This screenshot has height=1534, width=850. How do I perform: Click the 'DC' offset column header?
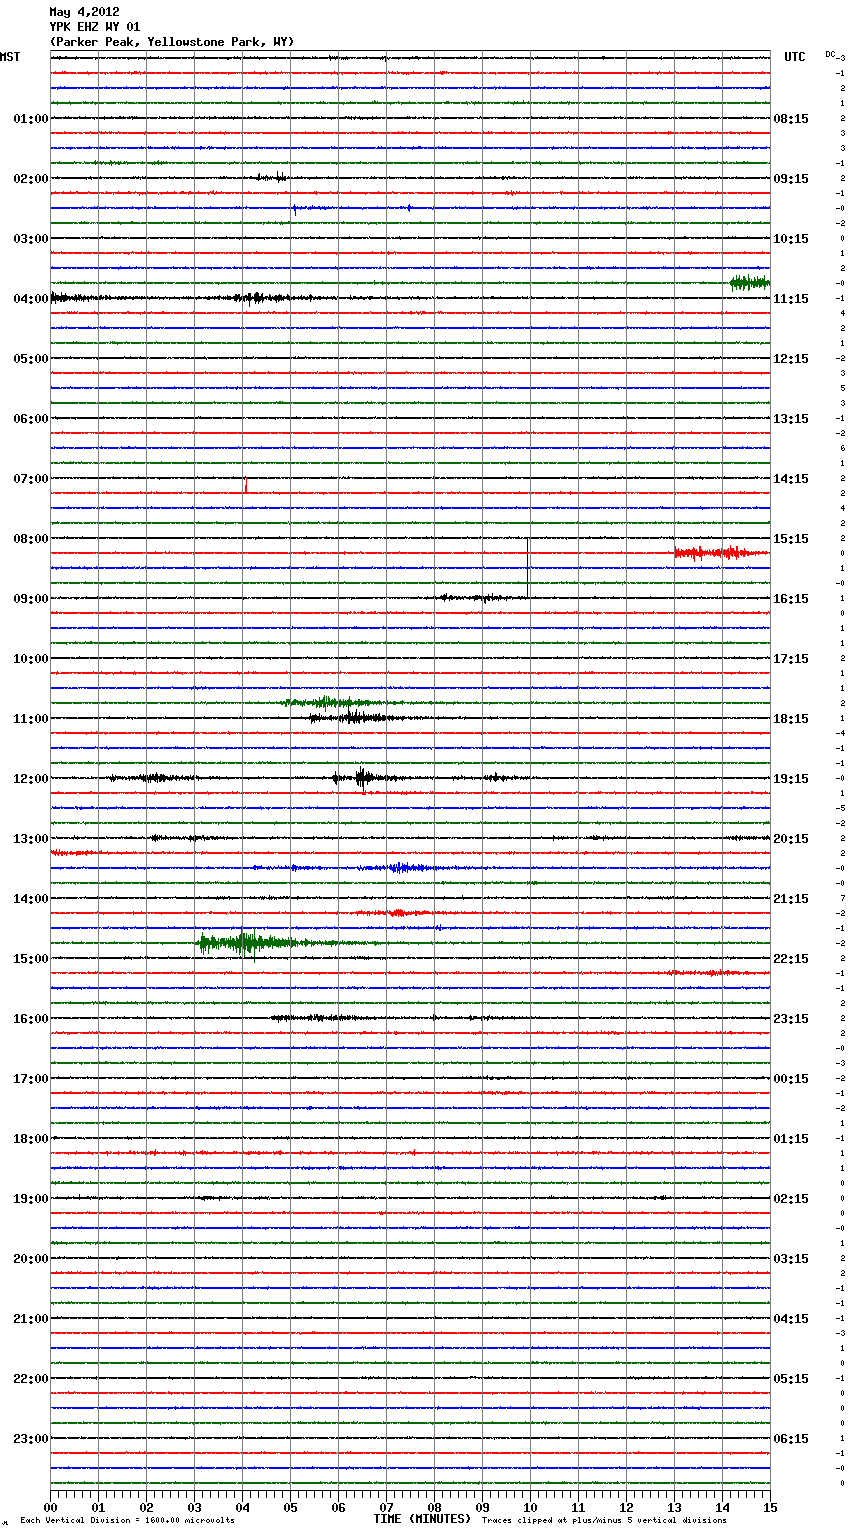pos(830,54)
